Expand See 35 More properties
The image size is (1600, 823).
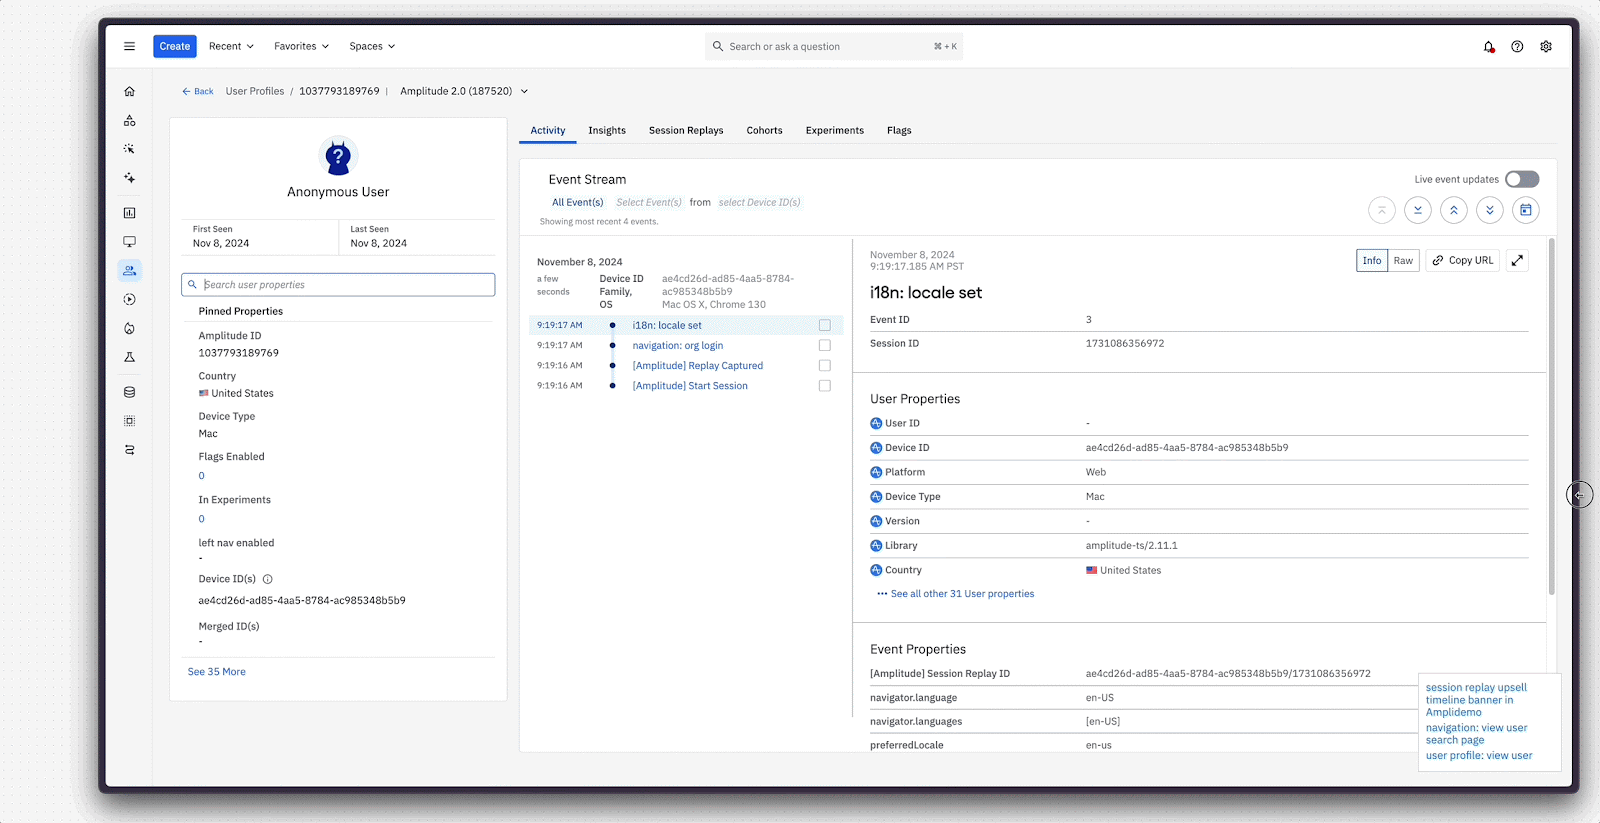click(x=217, y=672)
